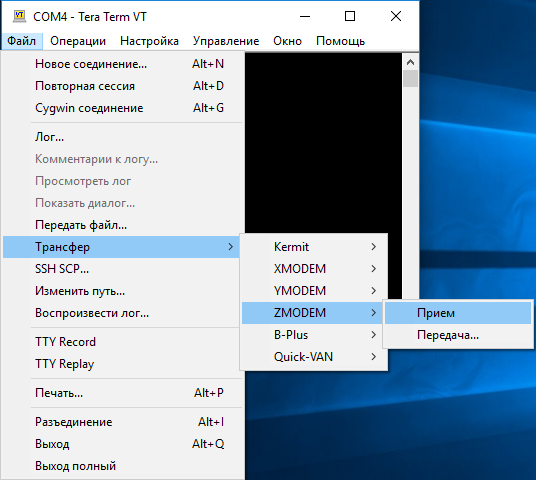Open the Операции menu
The height and width of the screenshot is (480, 536).
pos(78,41)
